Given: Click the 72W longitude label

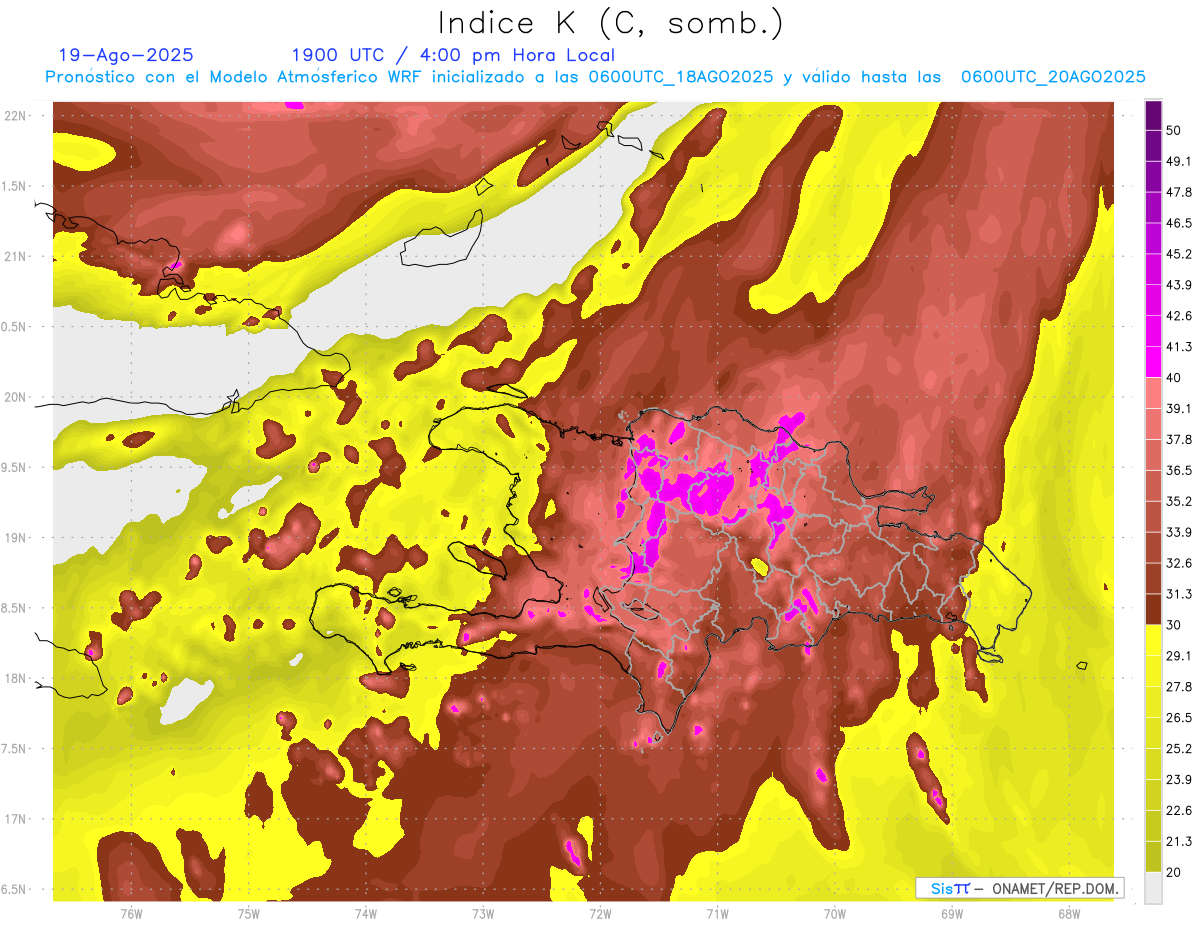Looking at the screenshot, I should click(600, 914).
